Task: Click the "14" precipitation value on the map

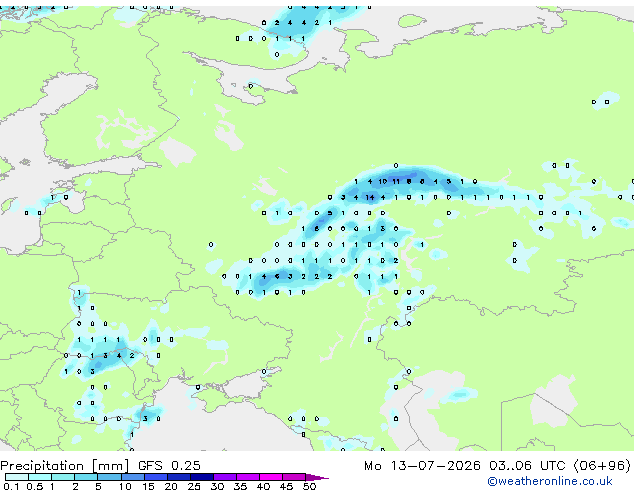Action: point(370,198)
